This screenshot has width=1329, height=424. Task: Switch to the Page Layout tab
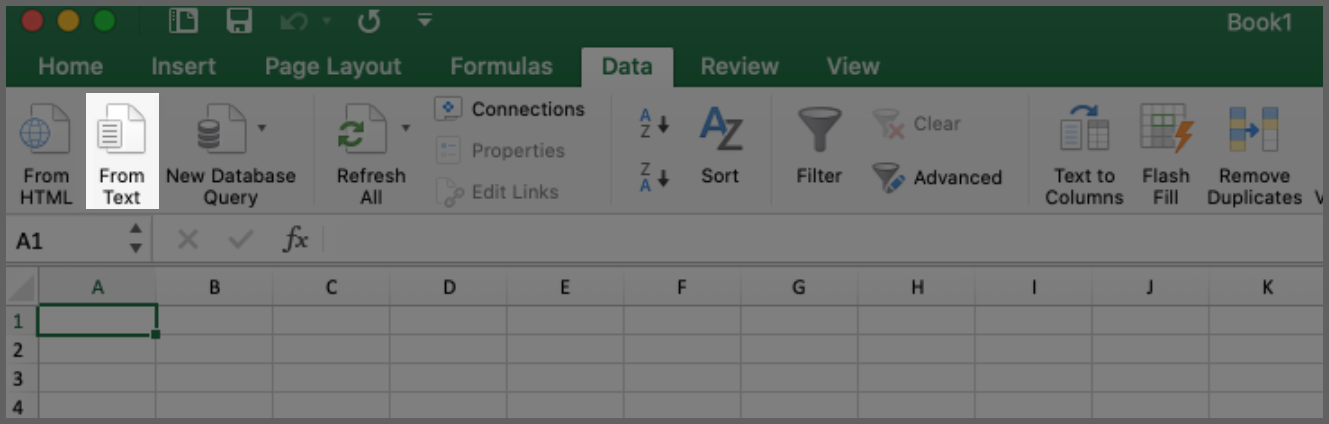pyautogui.click(x=333, y=67)
